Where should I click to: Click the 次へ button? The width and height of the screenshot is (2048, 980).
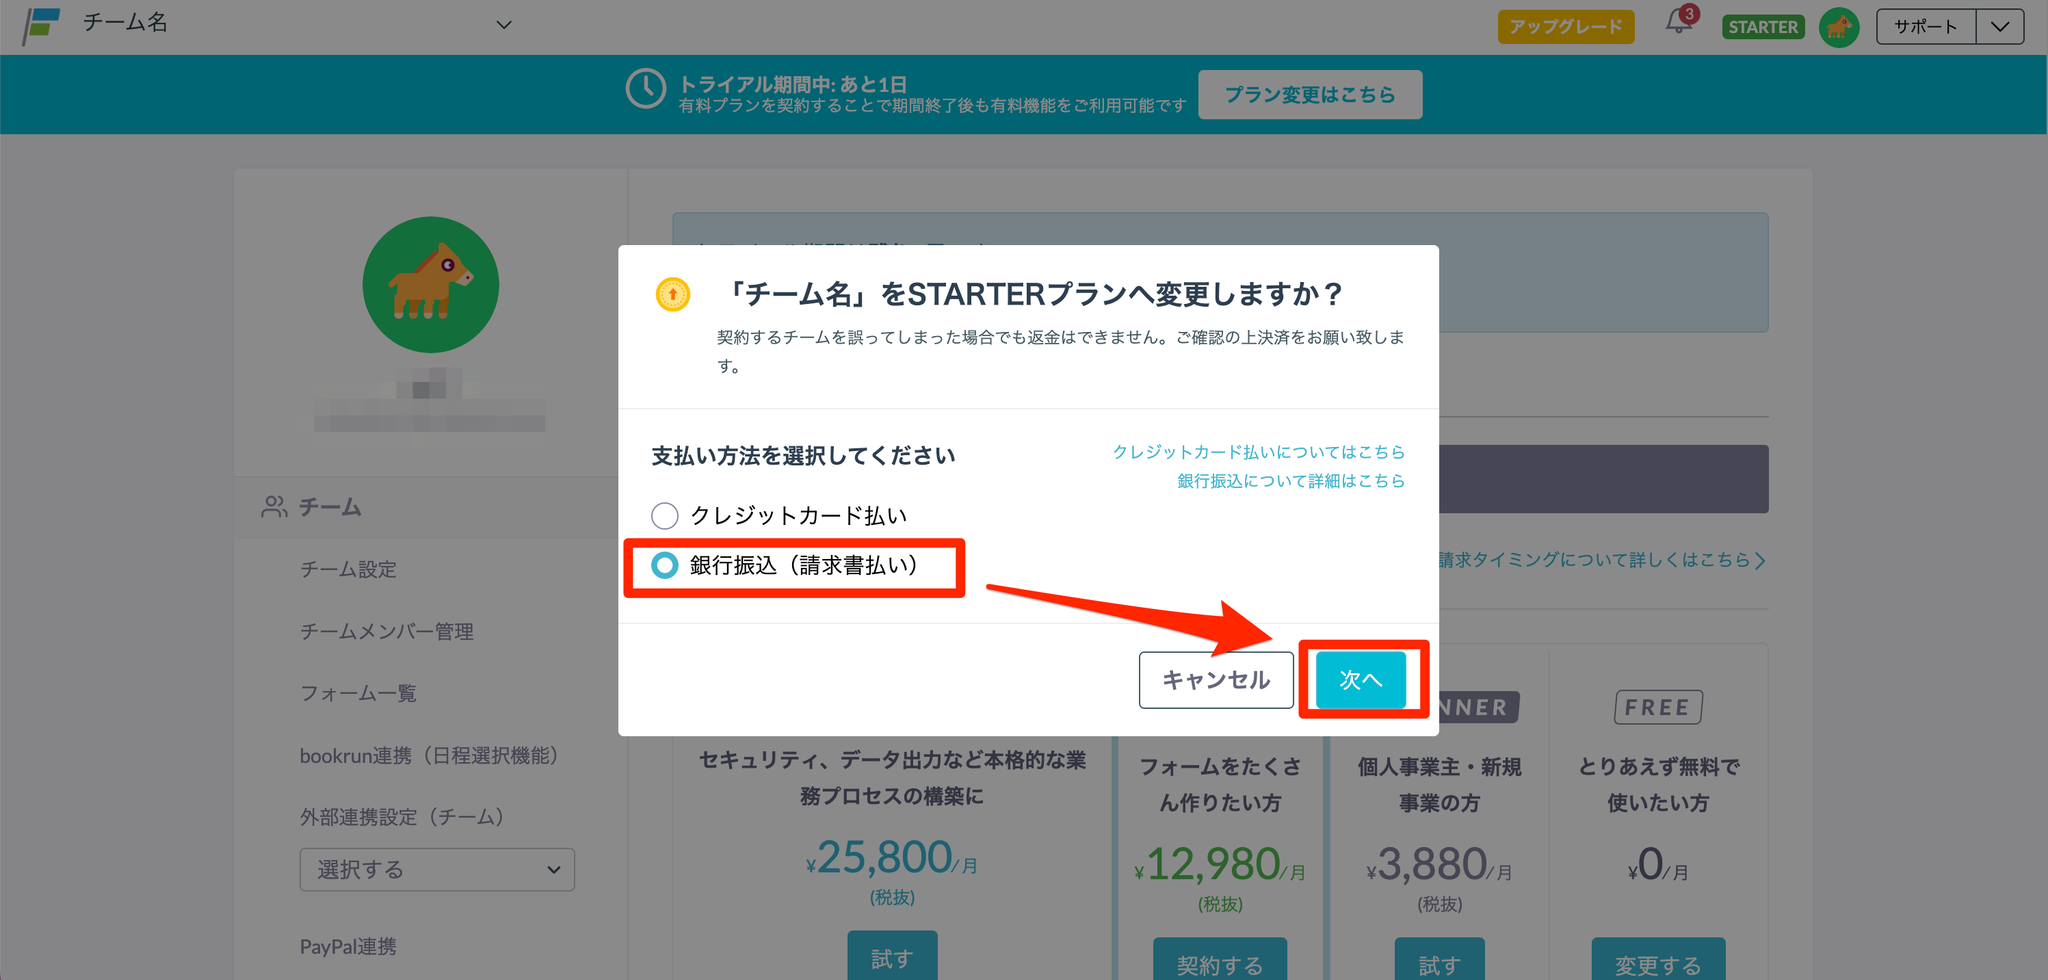(1361, 680)
